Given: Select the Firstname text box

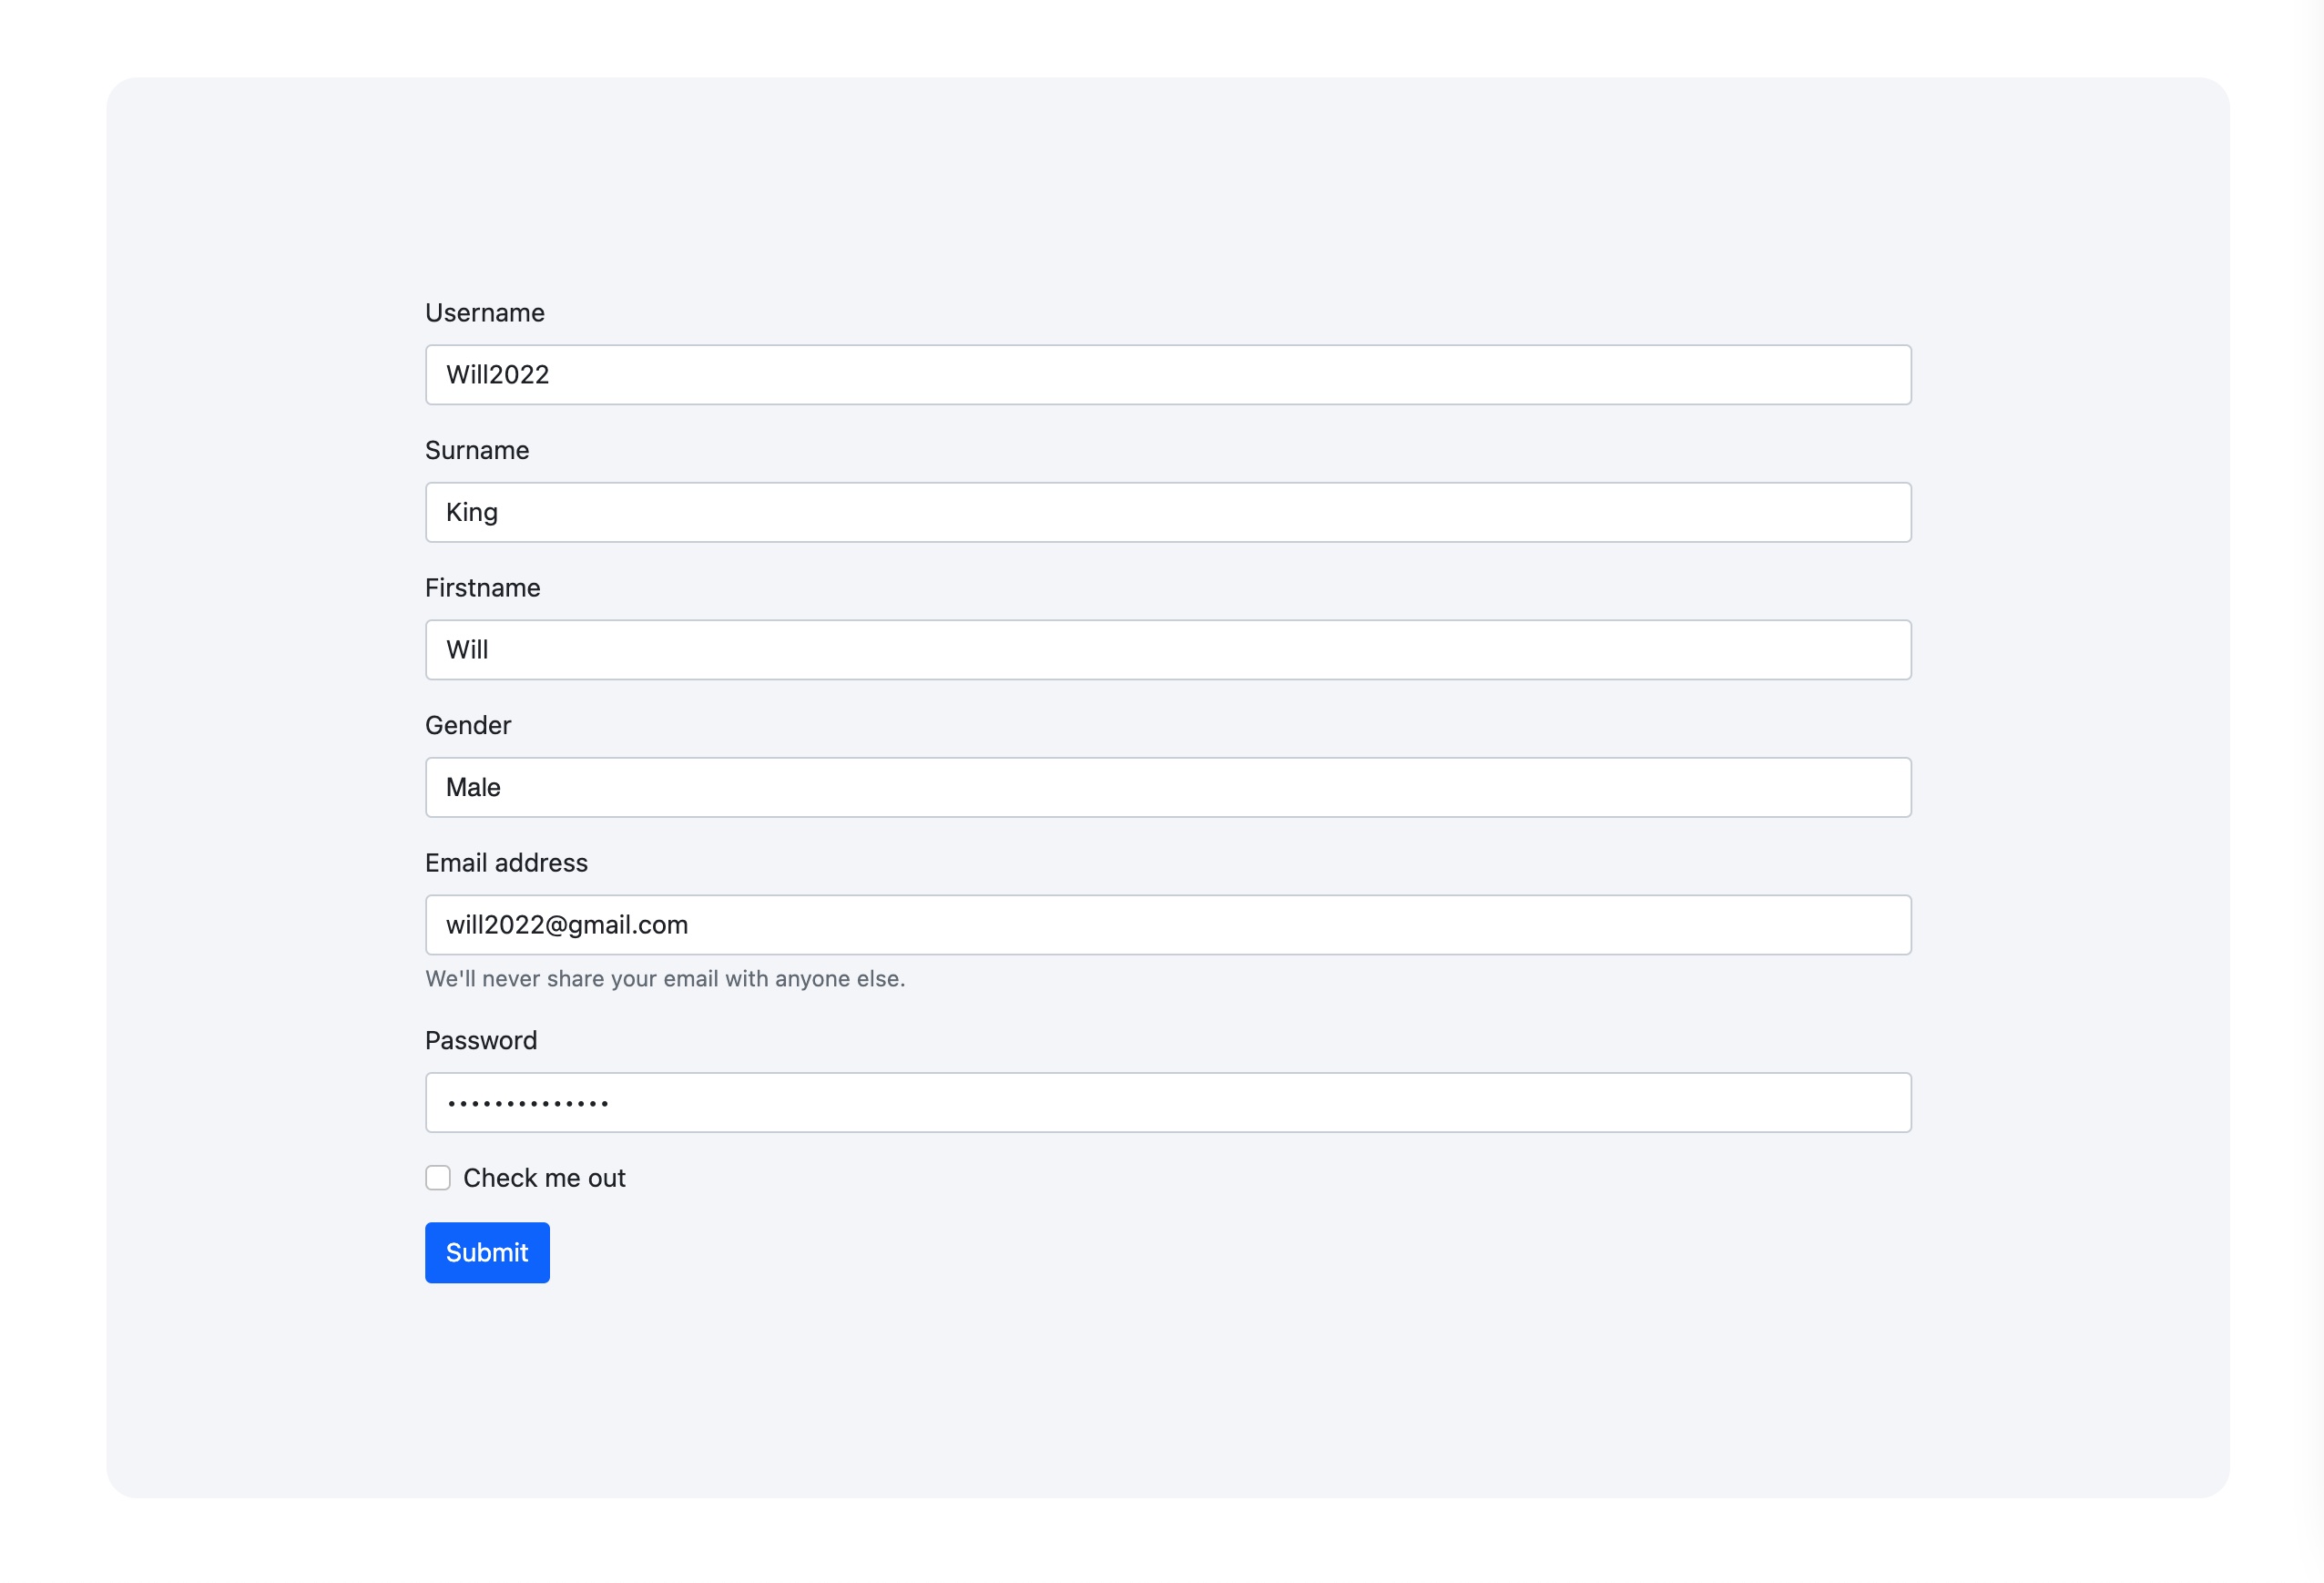Looking at the screenshot, I should [1168, 650].
